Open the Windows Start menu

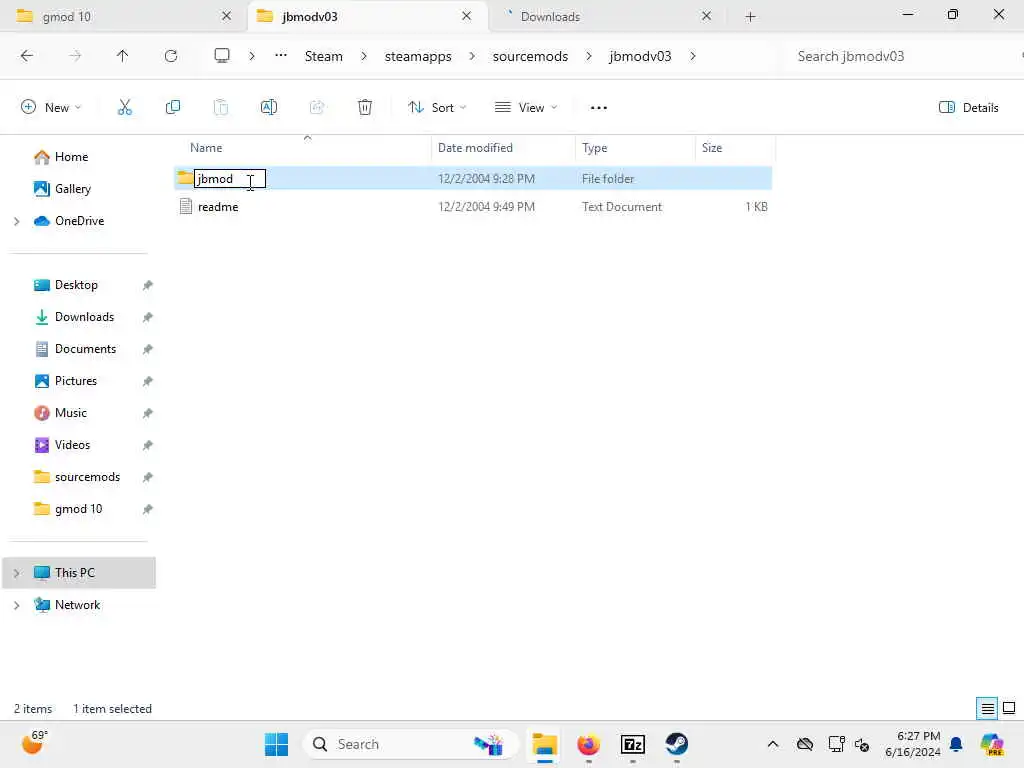pos(276,744)
